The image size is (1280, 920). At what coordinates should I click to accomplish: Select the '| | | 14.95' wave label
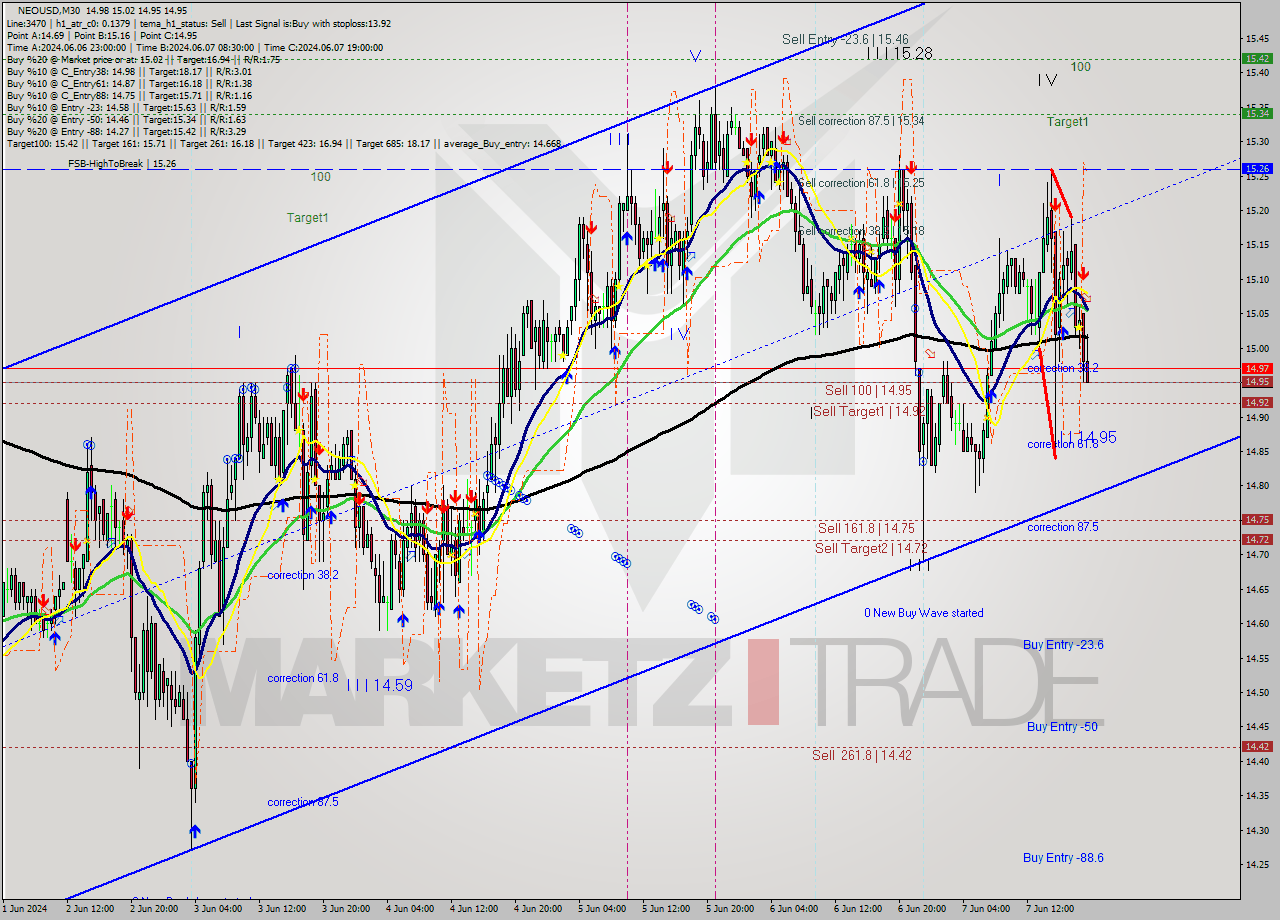coord(1088,437)
